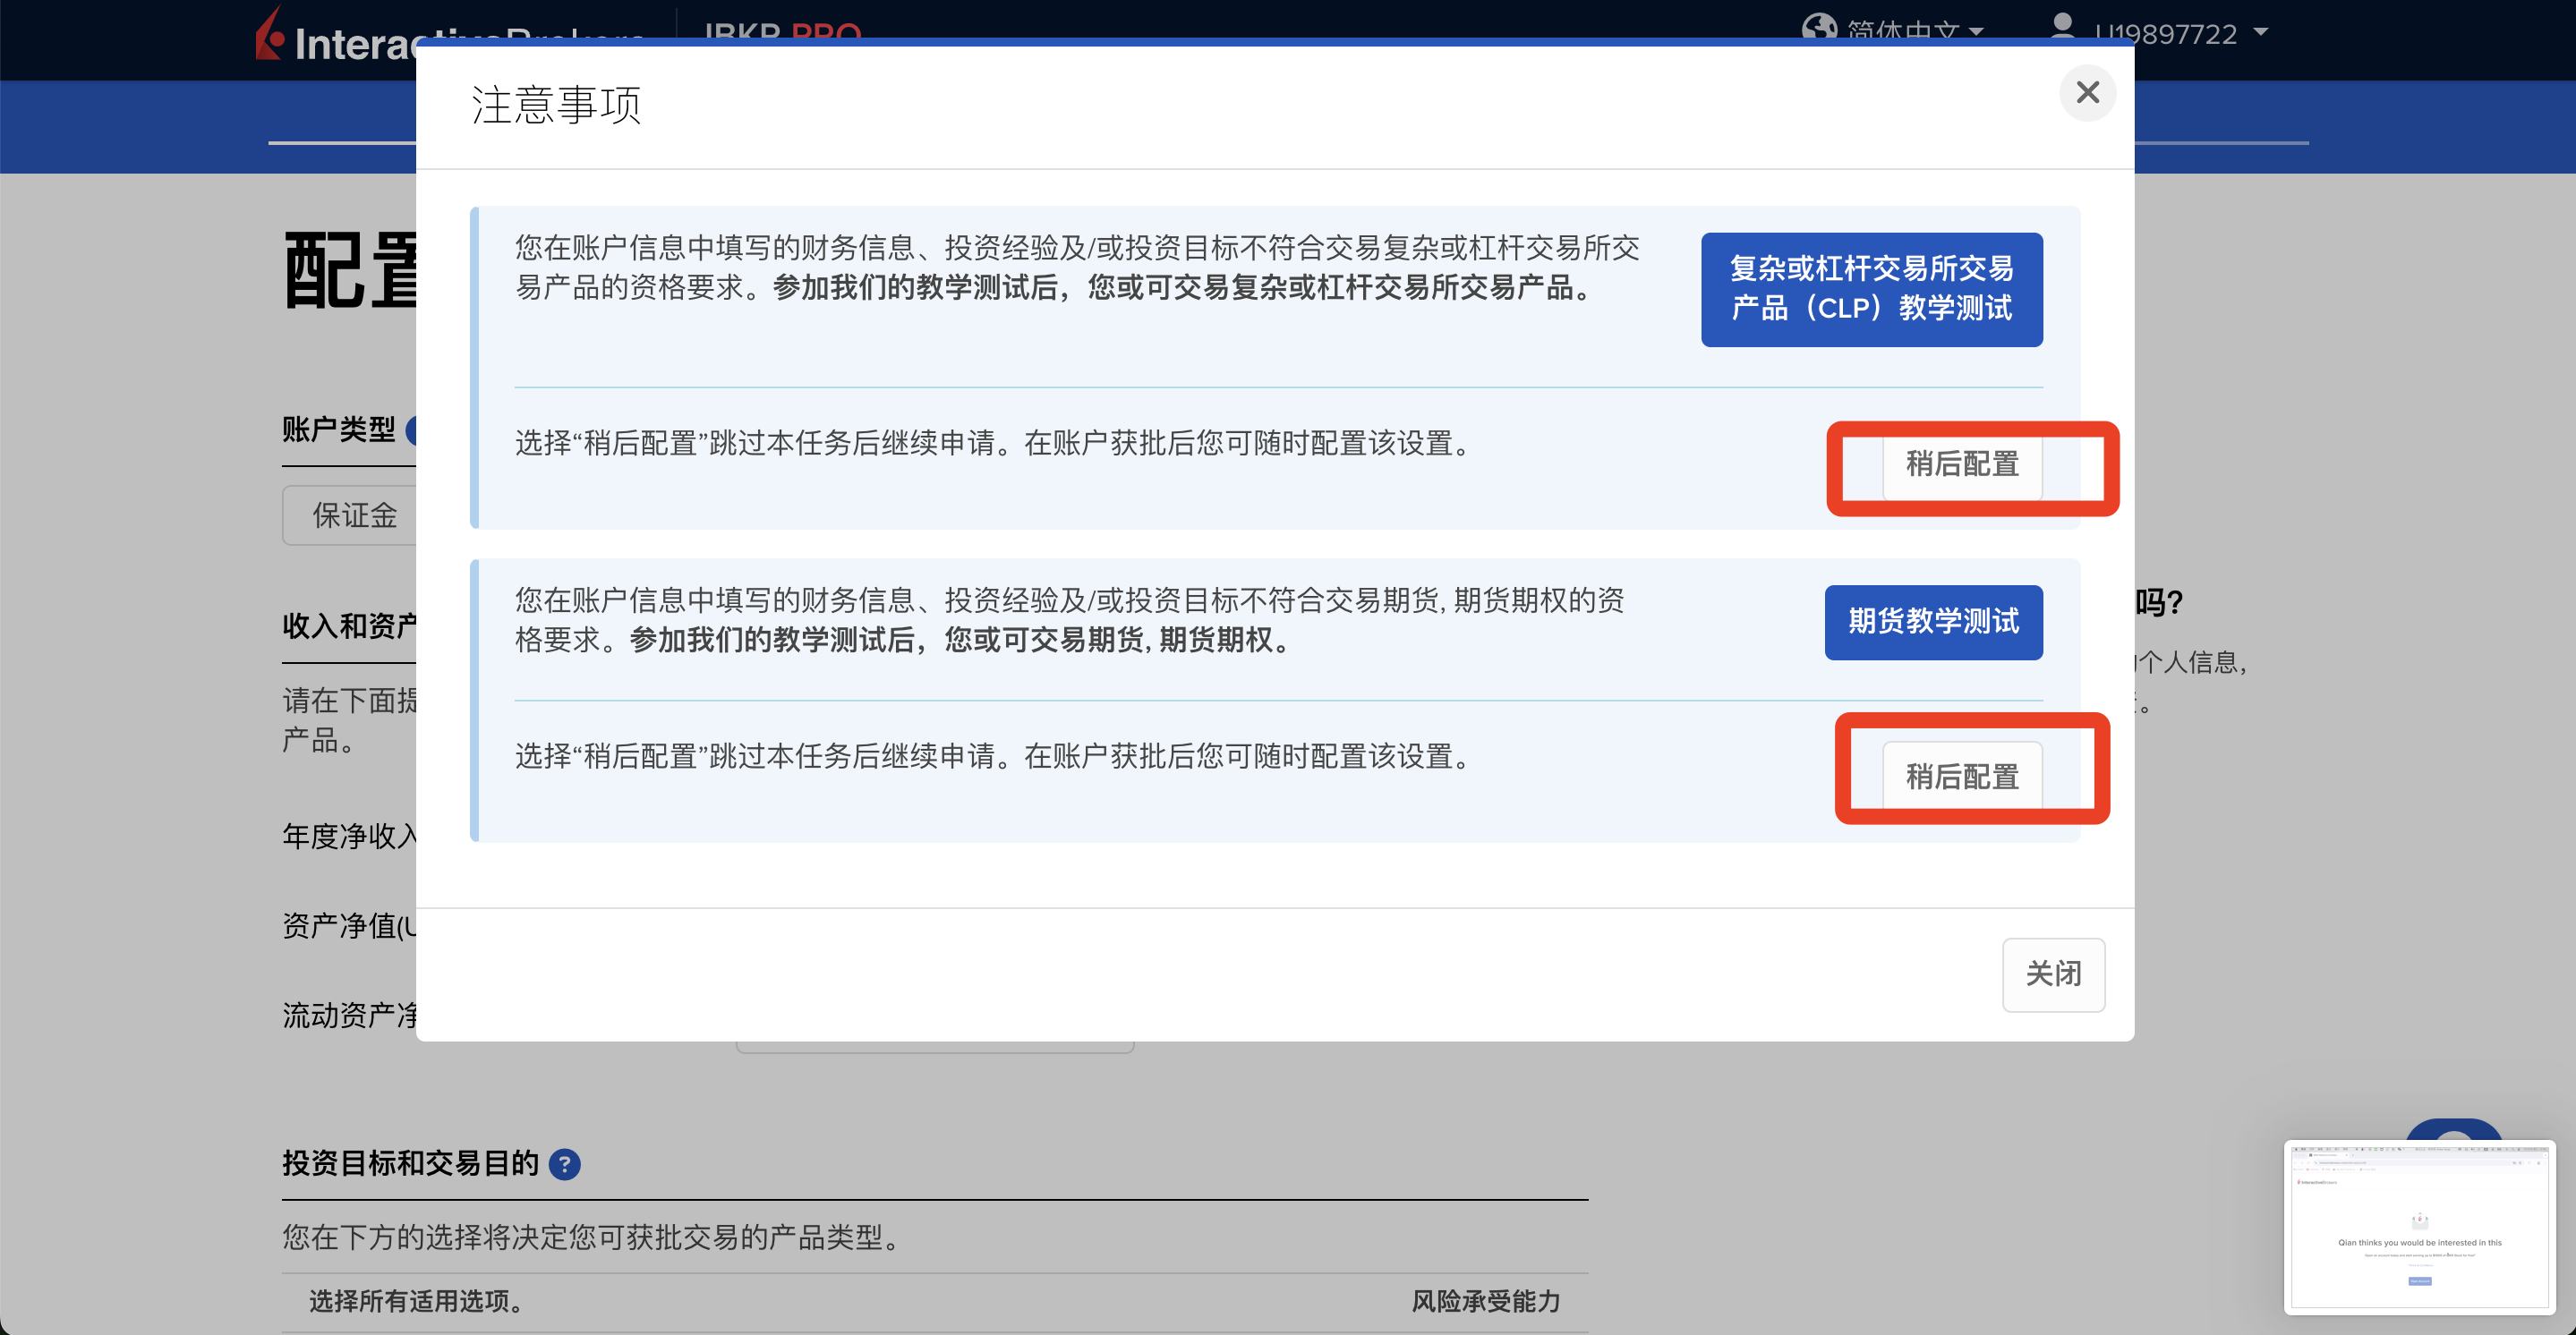Click the globe language icon

(1818, 27)
